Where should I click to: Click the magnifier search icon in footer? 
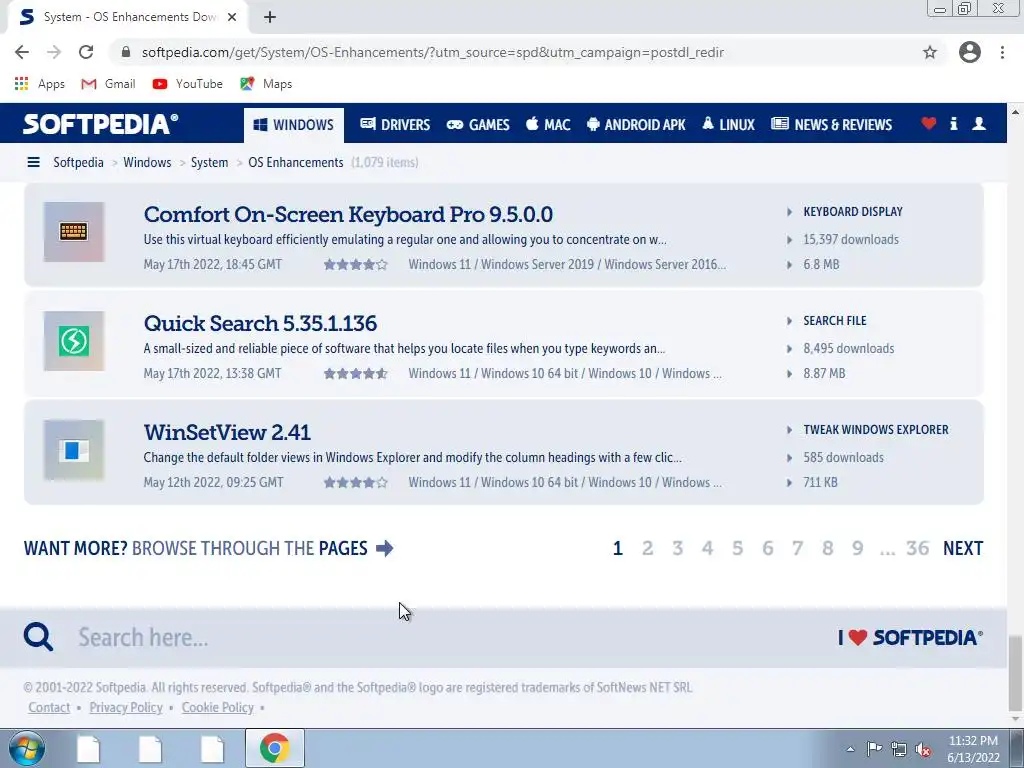(38, 637)
